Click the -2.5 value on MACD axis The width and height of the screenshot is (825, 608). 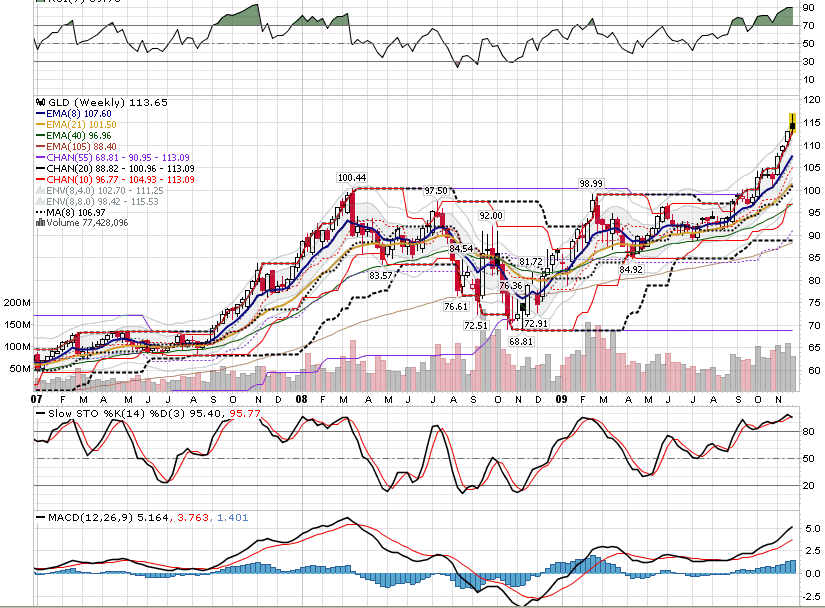[811, 596]
